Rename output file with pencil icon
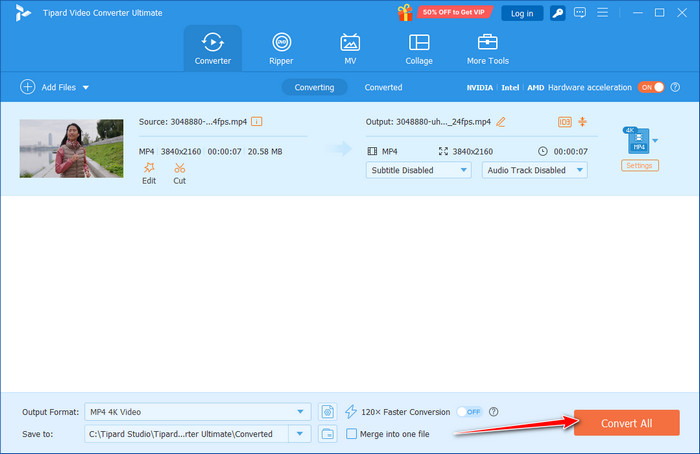The height and width of the screenshot is (454, 700). click(x=501, y=122)
